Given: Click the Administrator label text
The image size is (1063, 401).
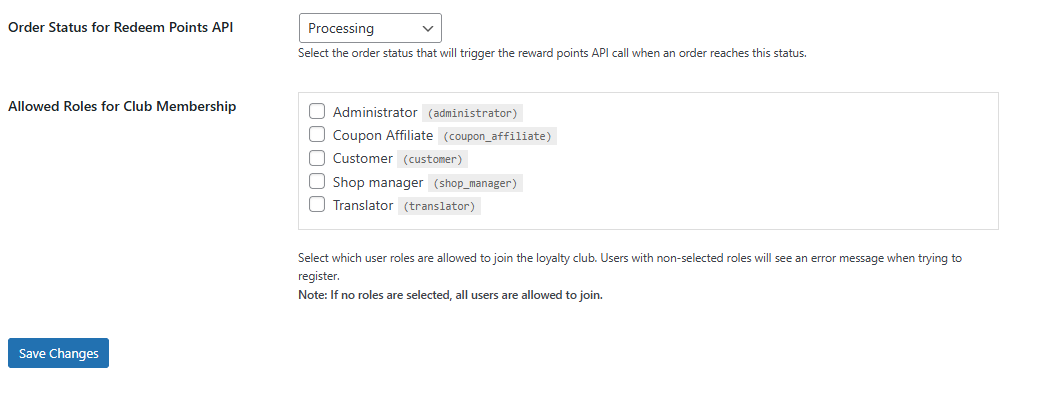Looking at the screenshot, I should [x=375, y=112].
